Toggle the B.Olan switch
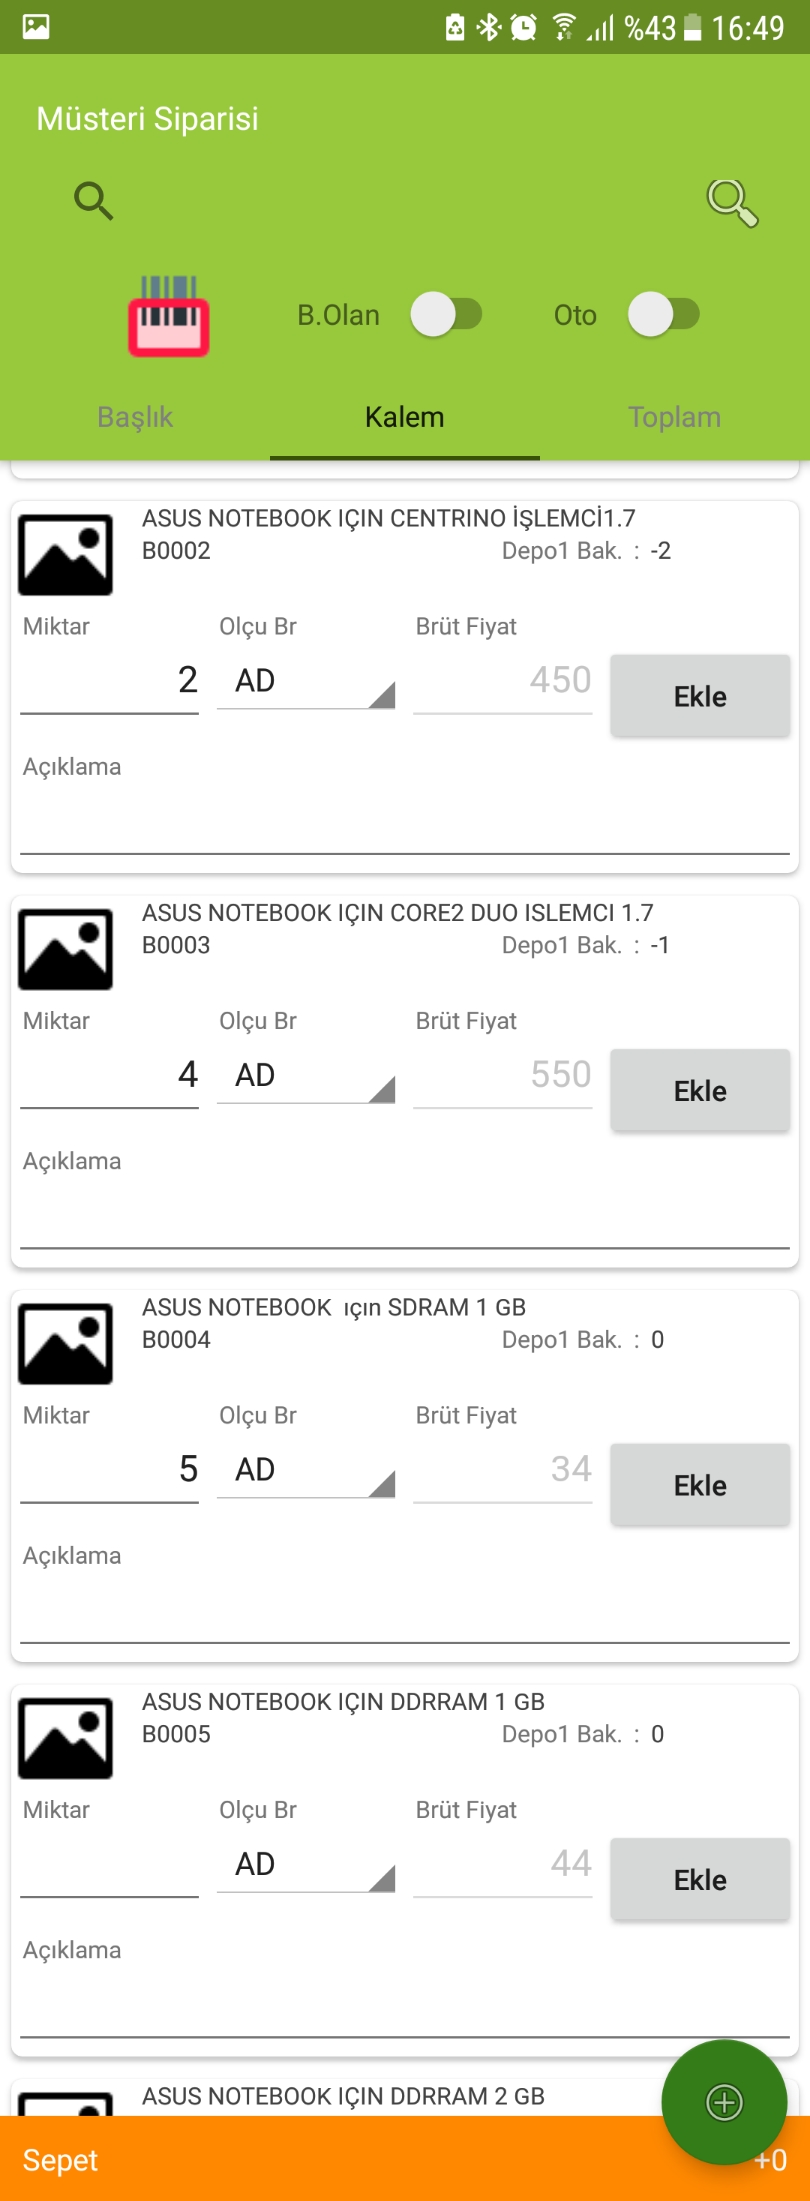 [x=446, y=315]
